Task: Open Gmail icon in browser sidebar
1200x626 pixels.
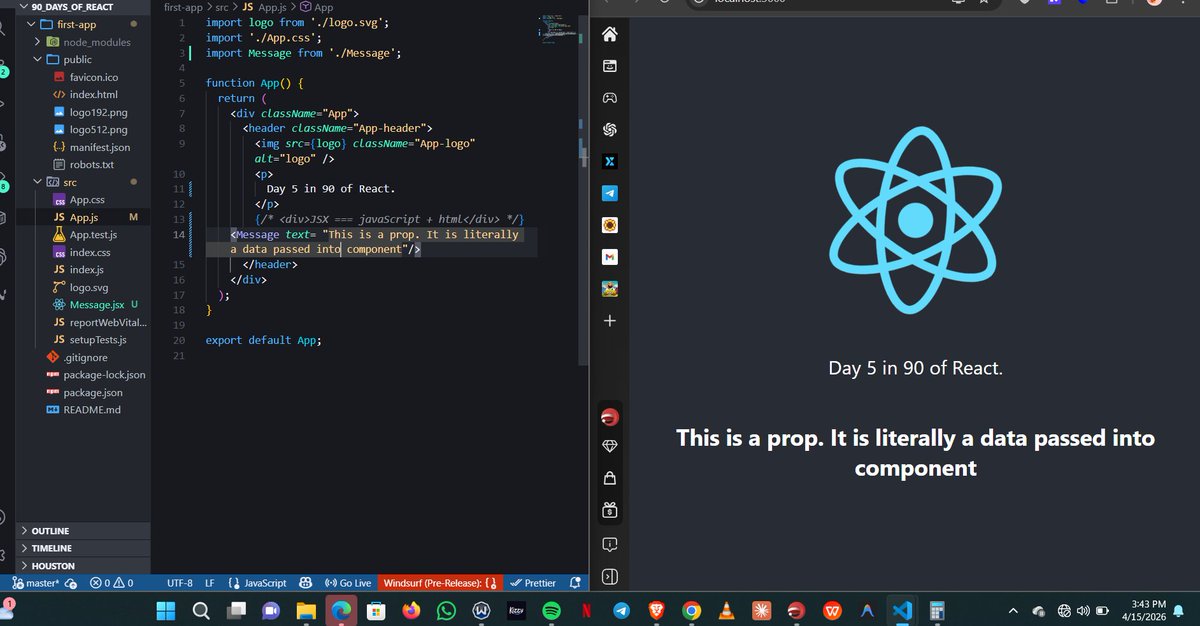Action: click(x=610, y=258)
